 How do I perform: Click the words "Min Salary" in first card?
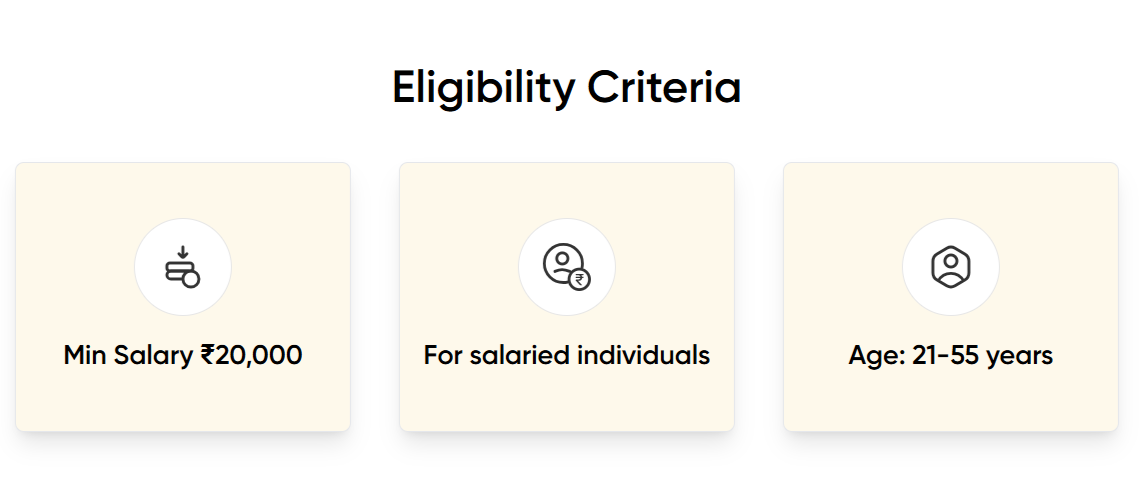point(129,355)
